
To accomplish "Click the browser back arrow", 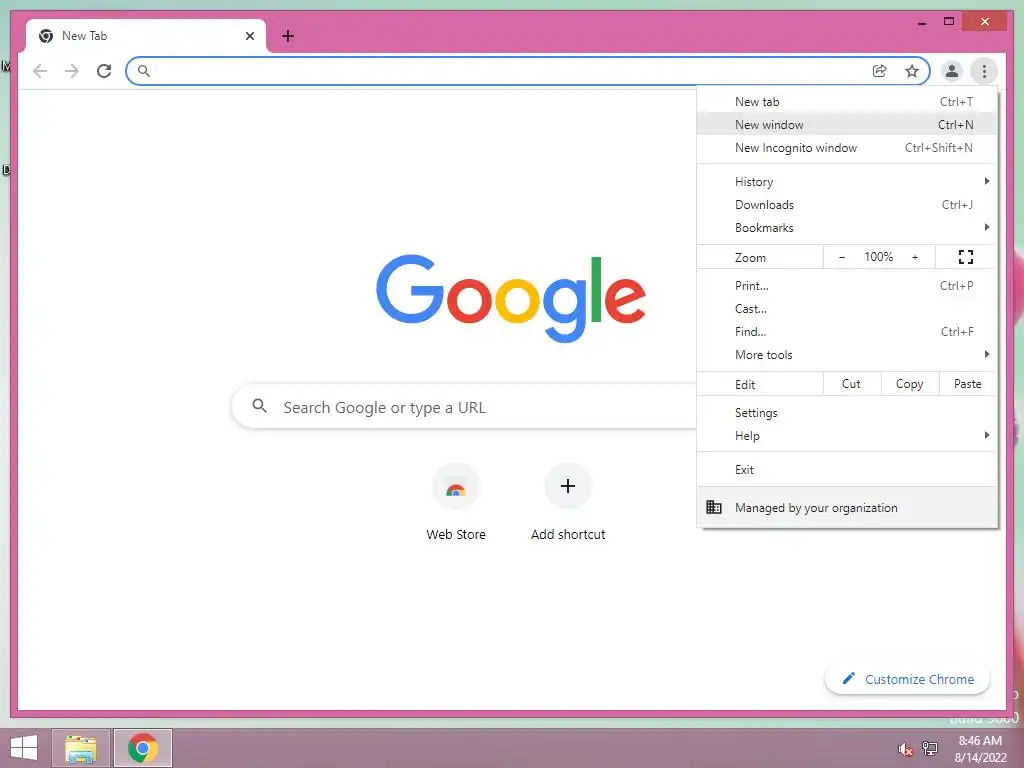I will tap(40, 71).
